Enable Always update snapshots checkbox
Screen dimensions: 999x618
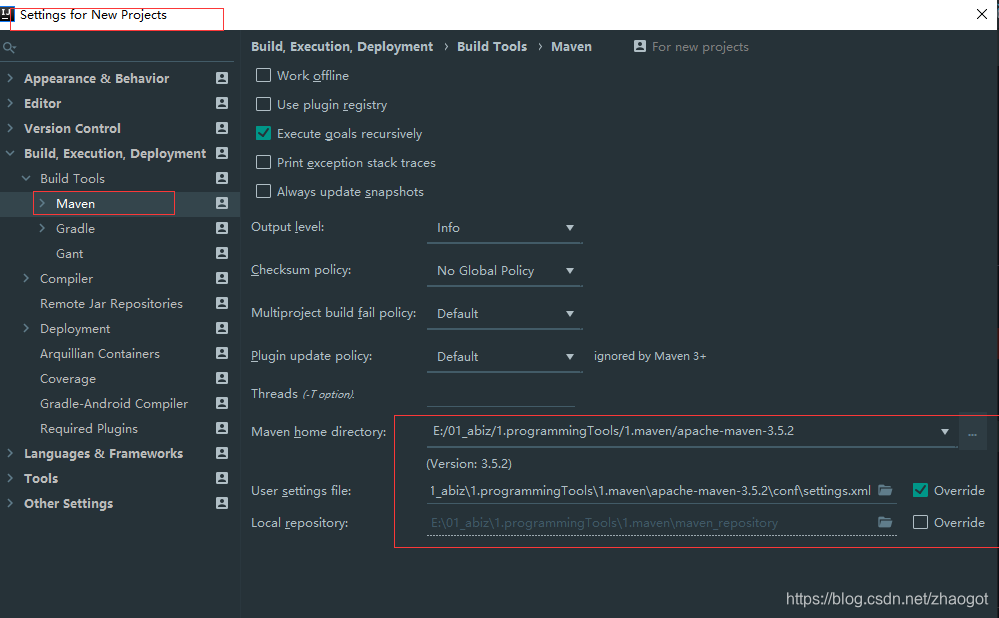(263, 191)
